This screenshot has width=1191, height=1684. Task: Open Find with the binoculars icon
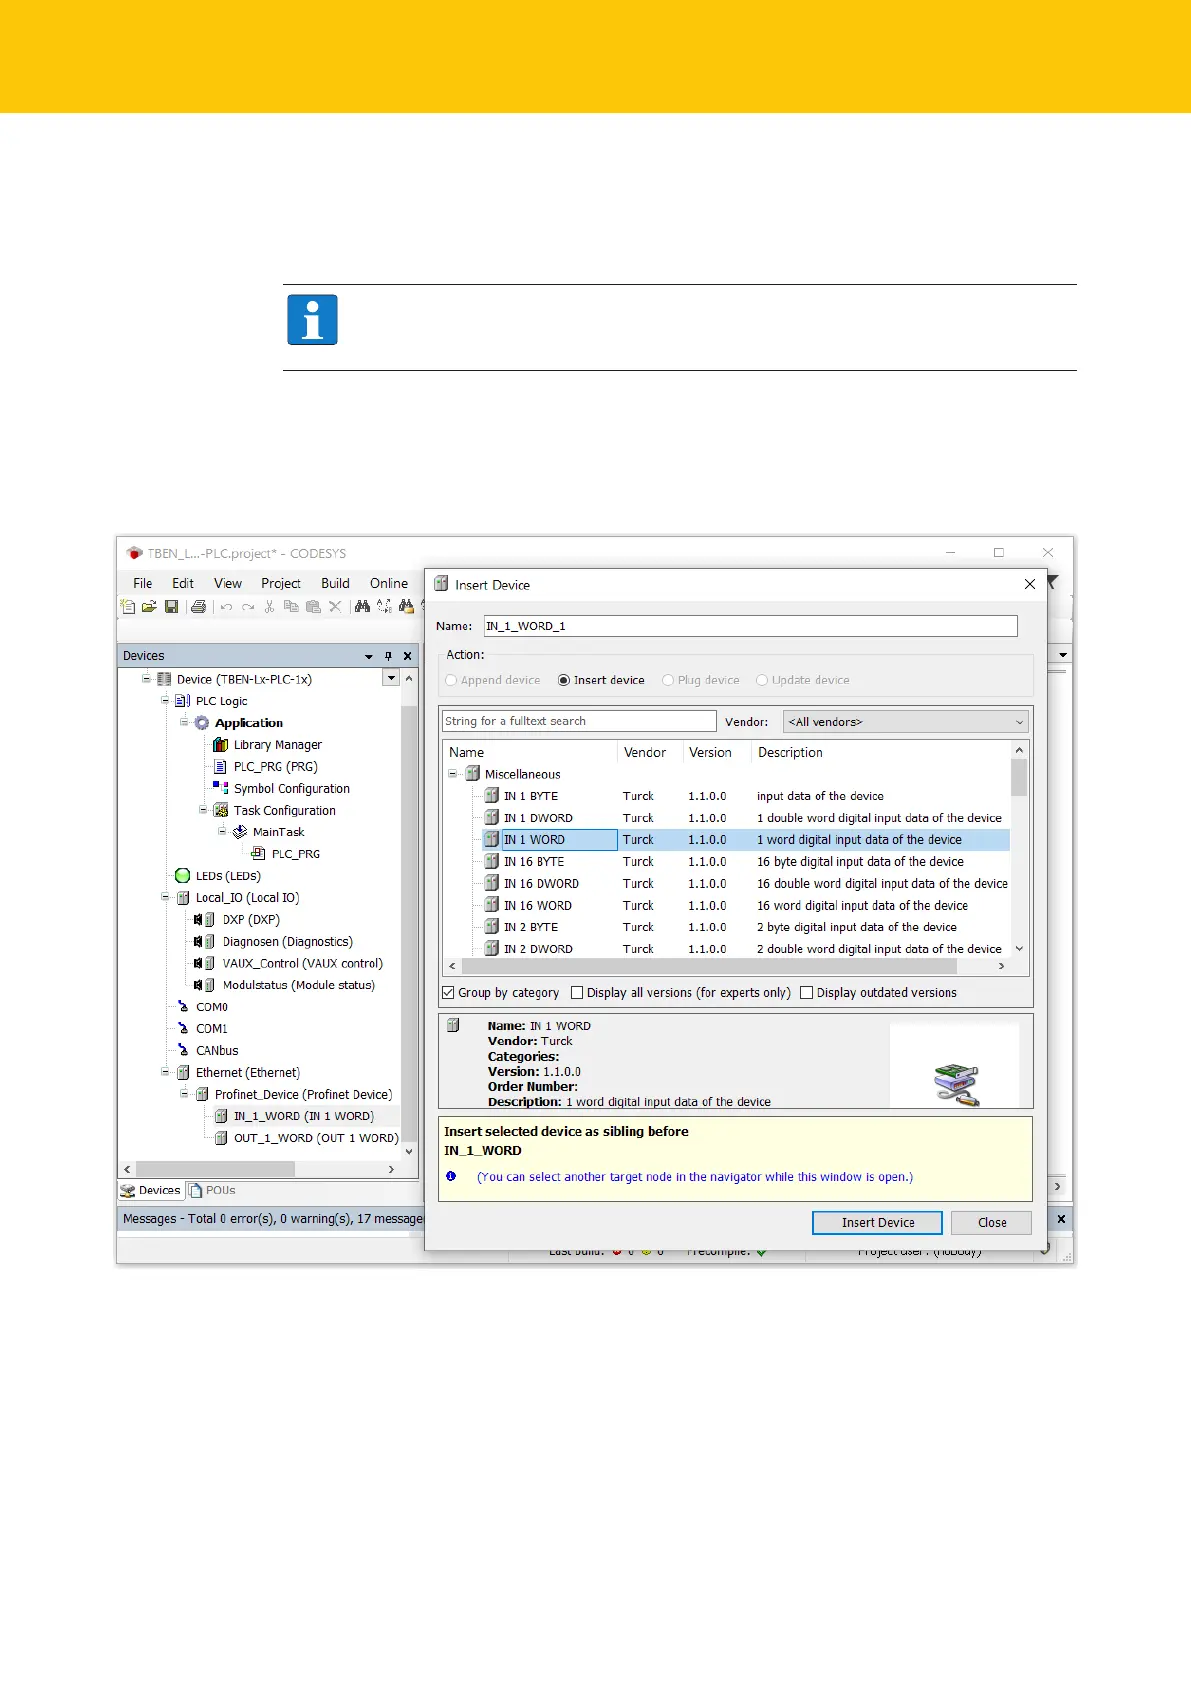[x=362, y=606]
